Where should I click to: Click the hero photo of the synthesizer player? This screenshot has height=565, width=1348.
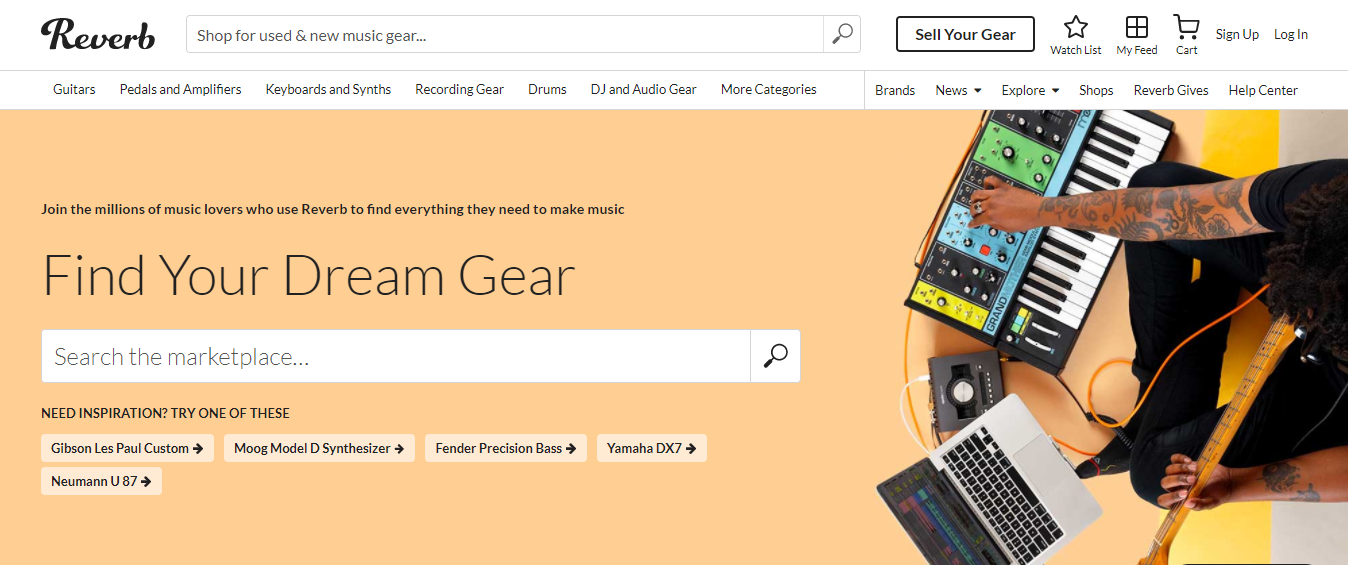click(x=1110, y=337)
